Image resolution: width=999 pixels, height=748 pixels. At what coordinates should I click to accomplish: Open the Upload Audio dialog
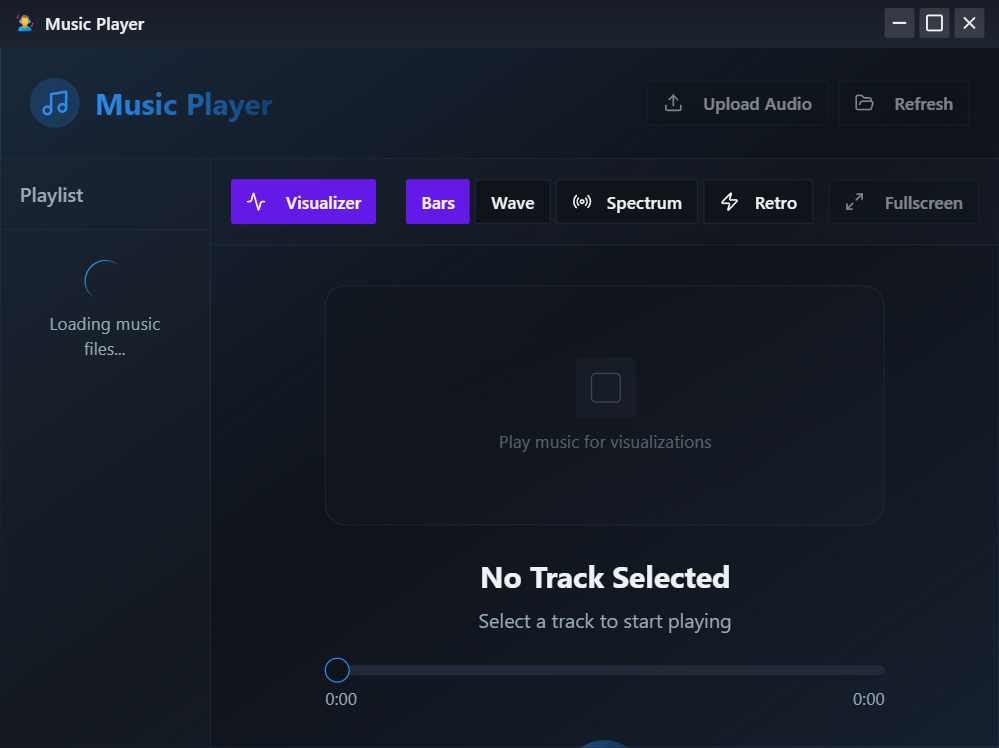738,103
